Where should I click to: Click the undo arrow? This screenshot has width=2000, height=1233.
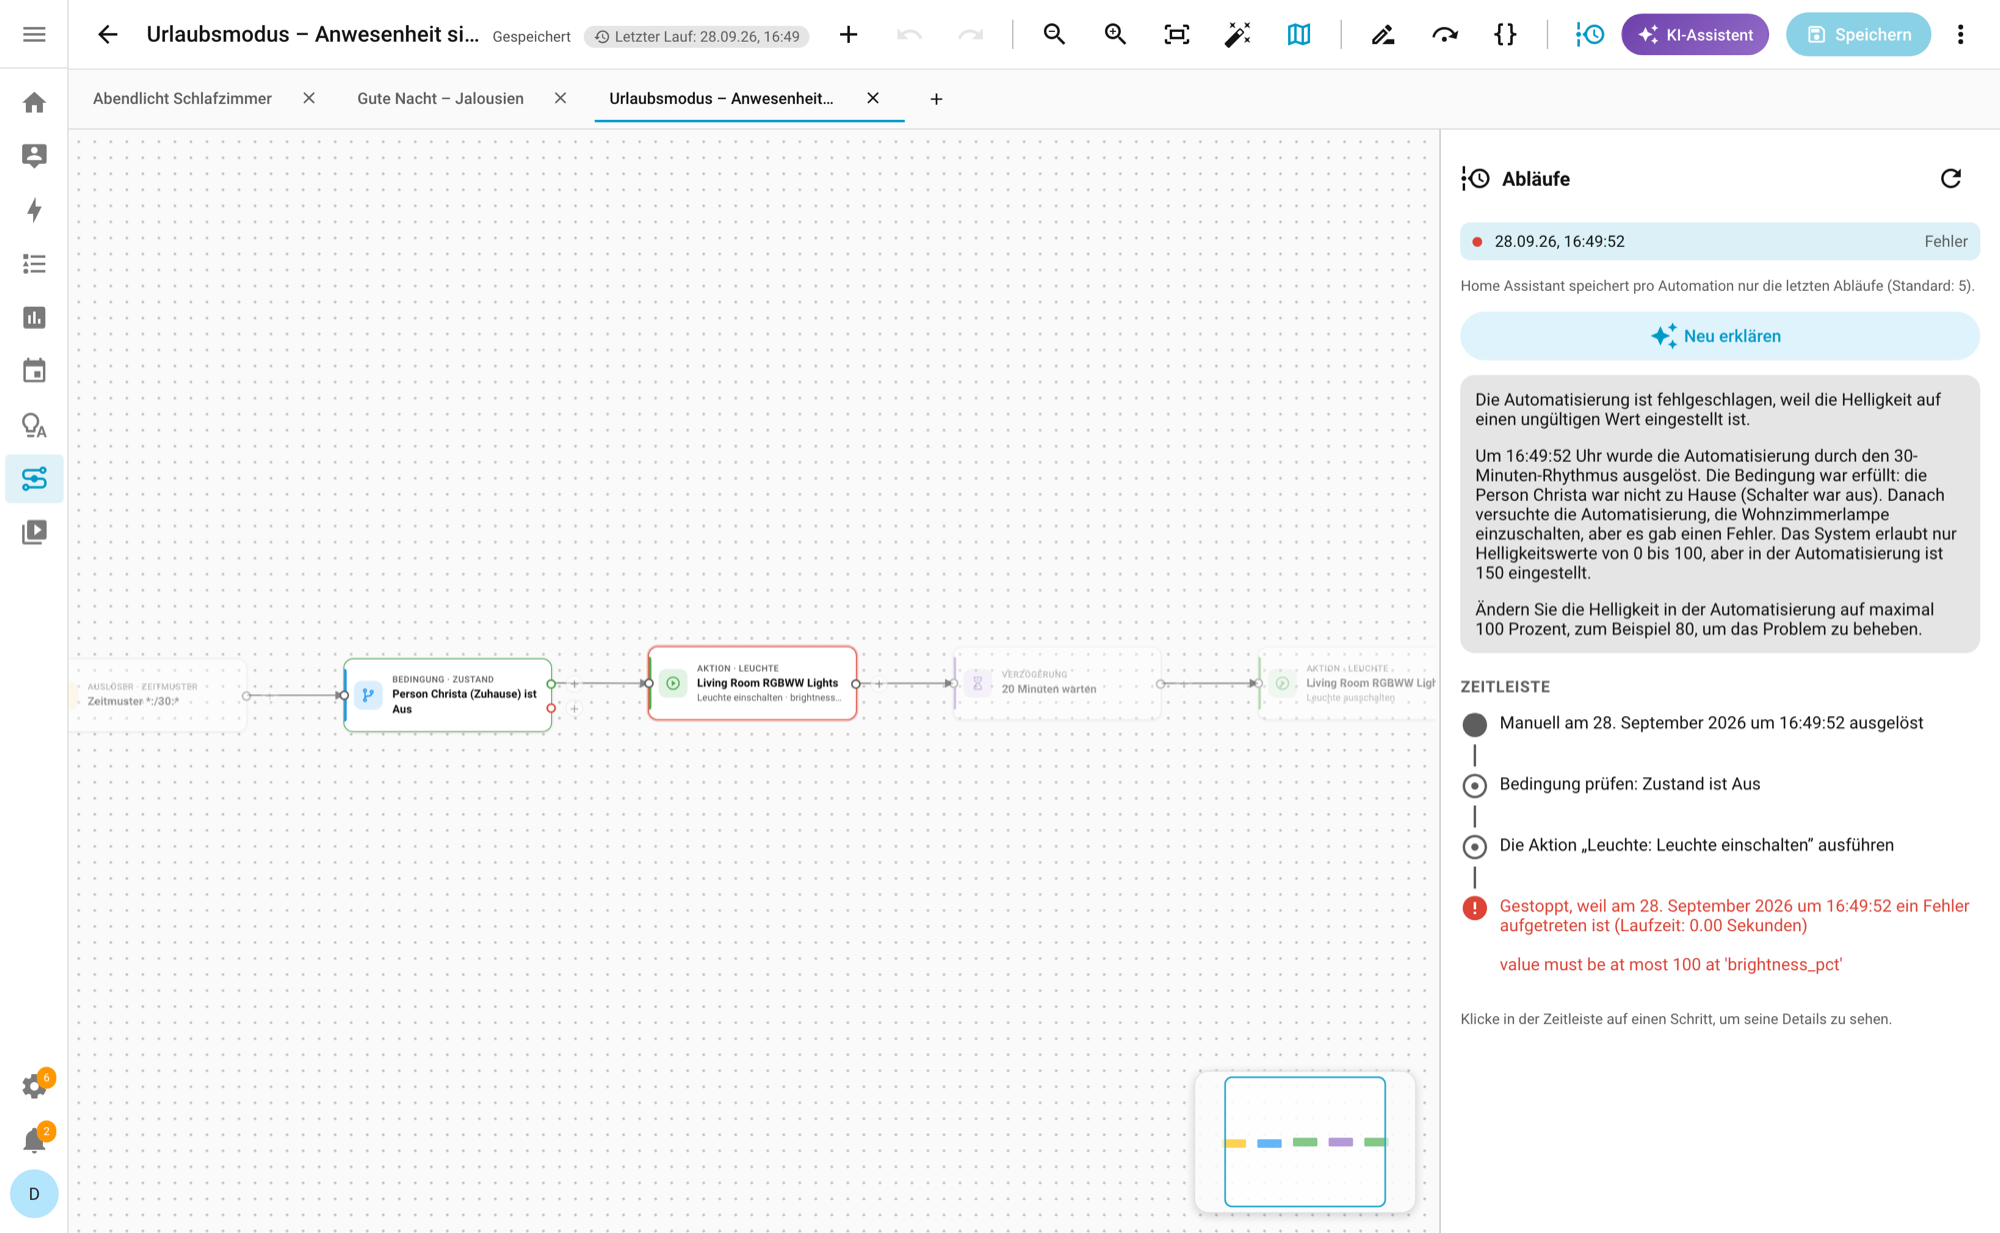pyautogui.click(x=909, y=34)
